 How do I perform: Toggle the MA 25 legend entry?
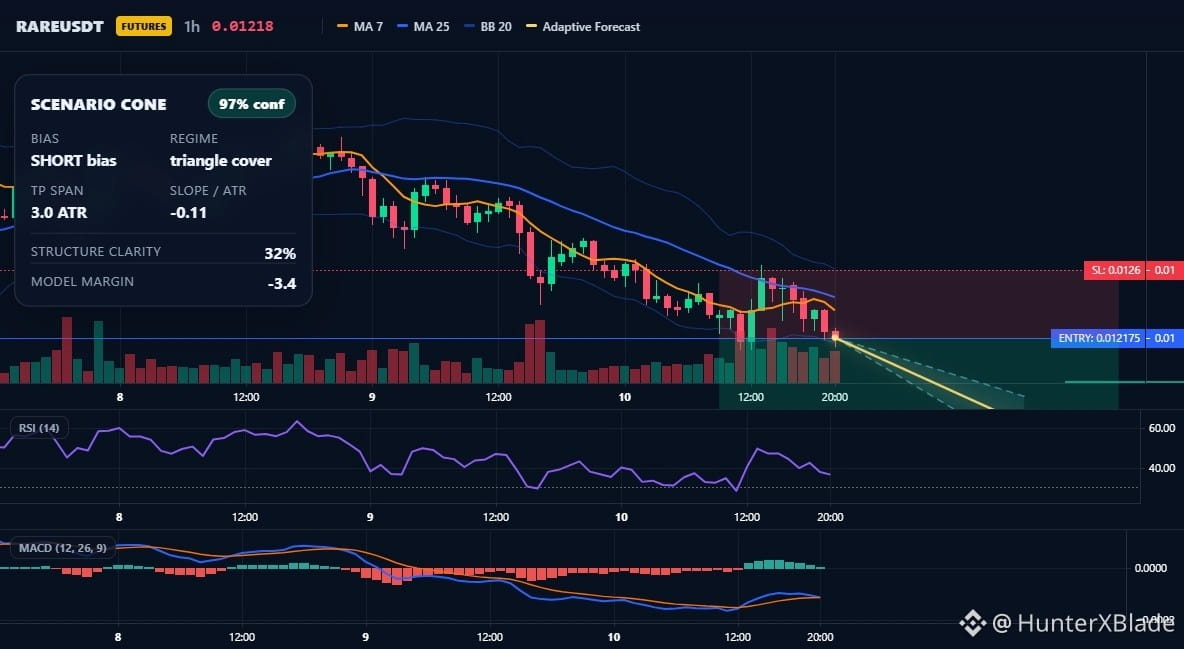pos(424,26)
